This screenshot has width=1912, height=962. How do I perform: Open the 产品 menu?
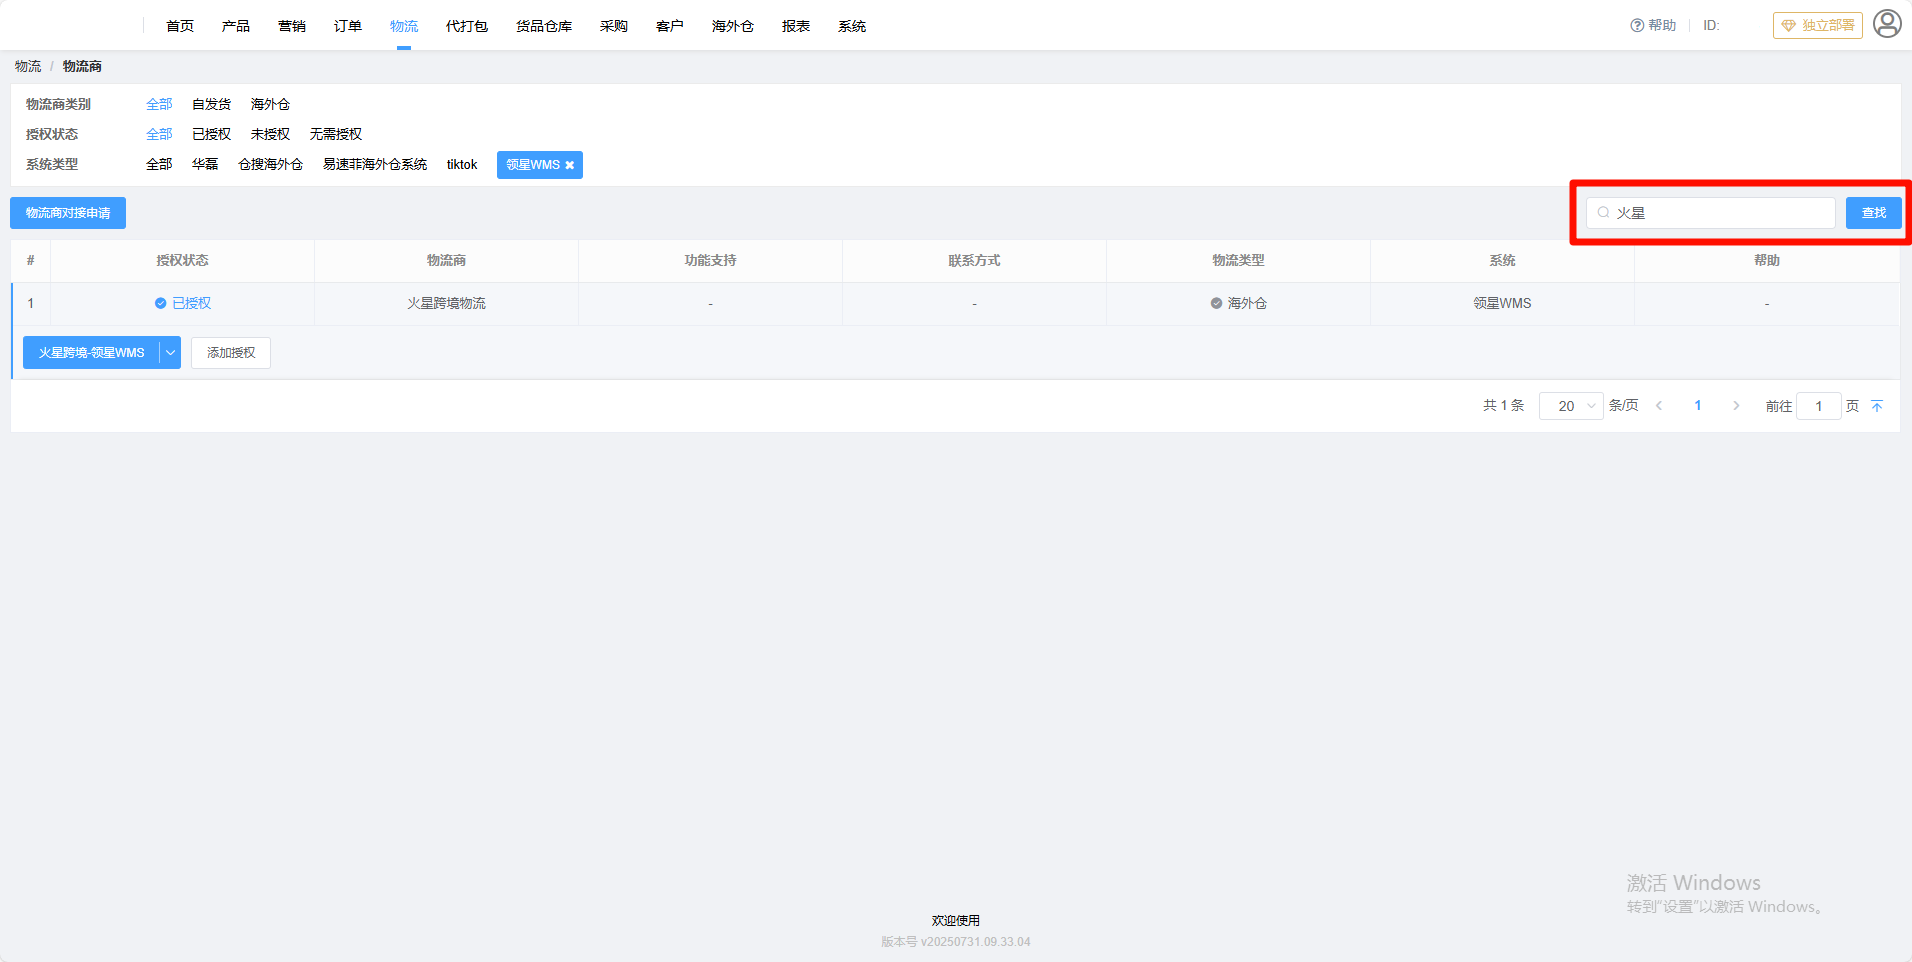pos(236,26)
